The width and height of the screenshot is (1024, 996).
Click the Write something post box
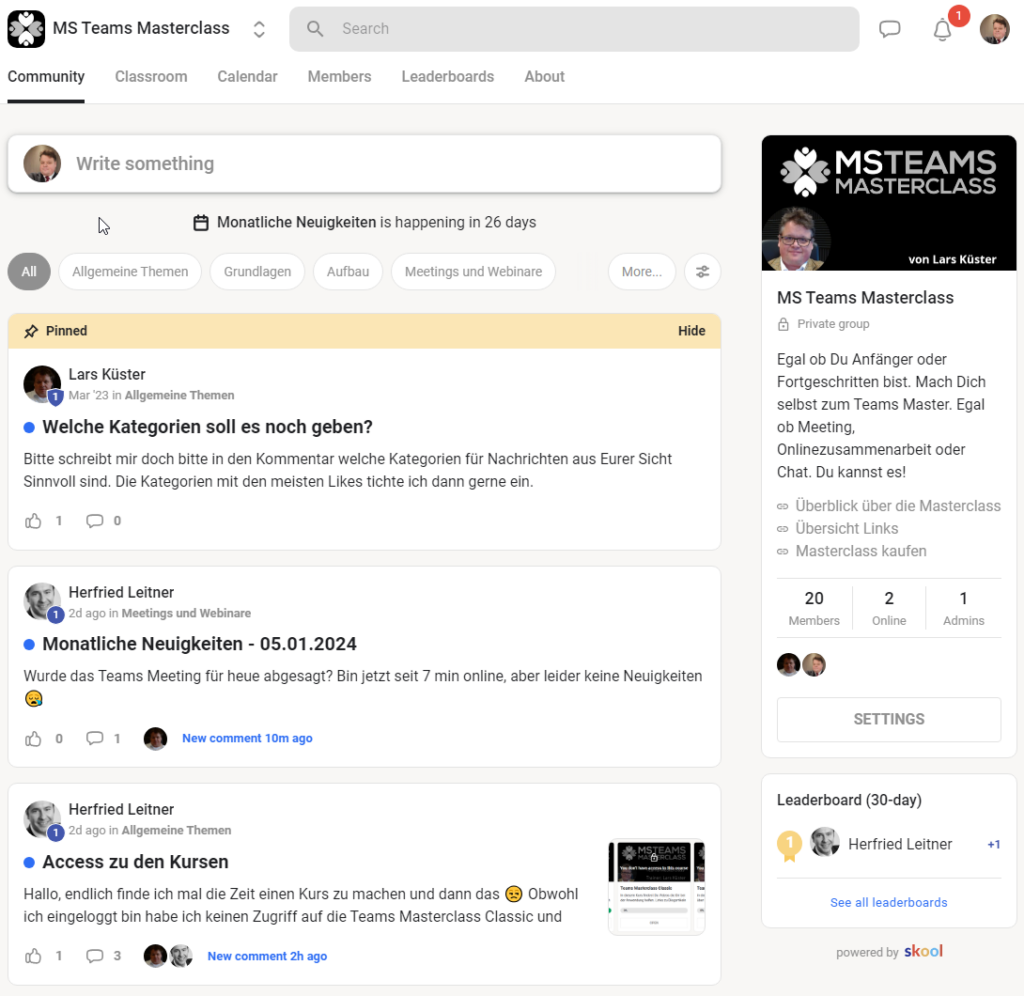click(364, 164)
